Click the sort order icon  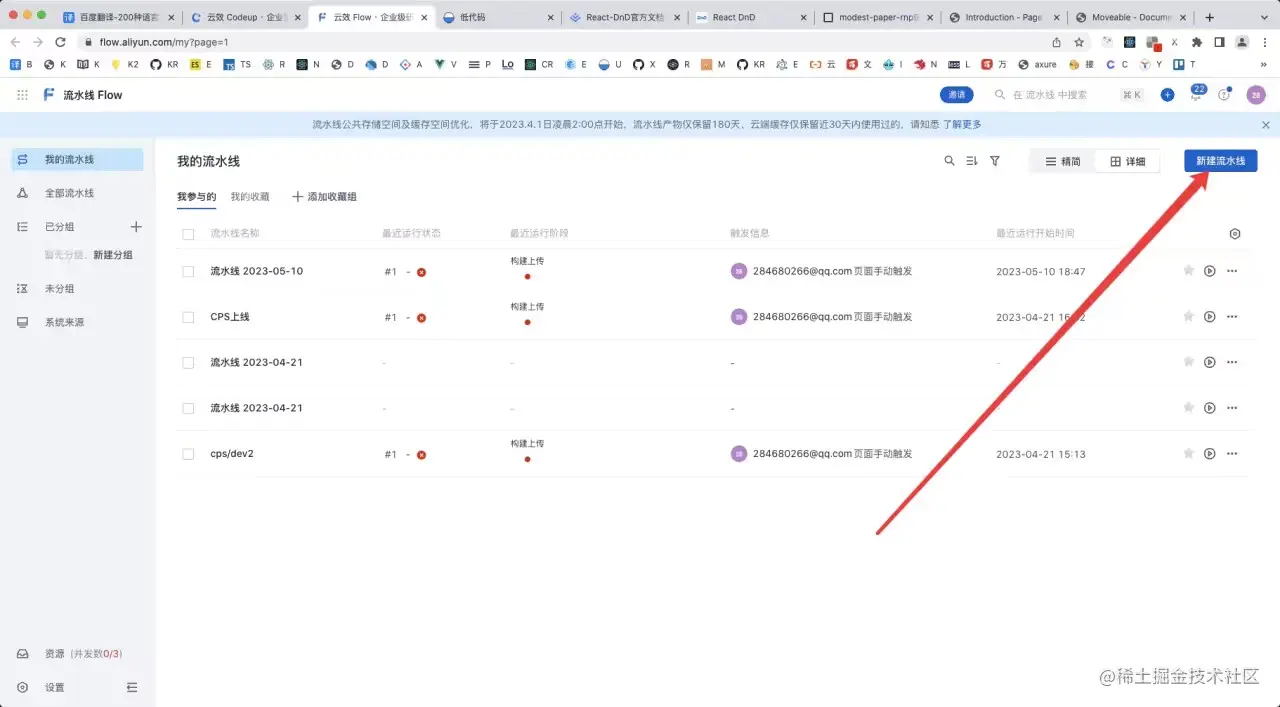[x=972, y=161]
